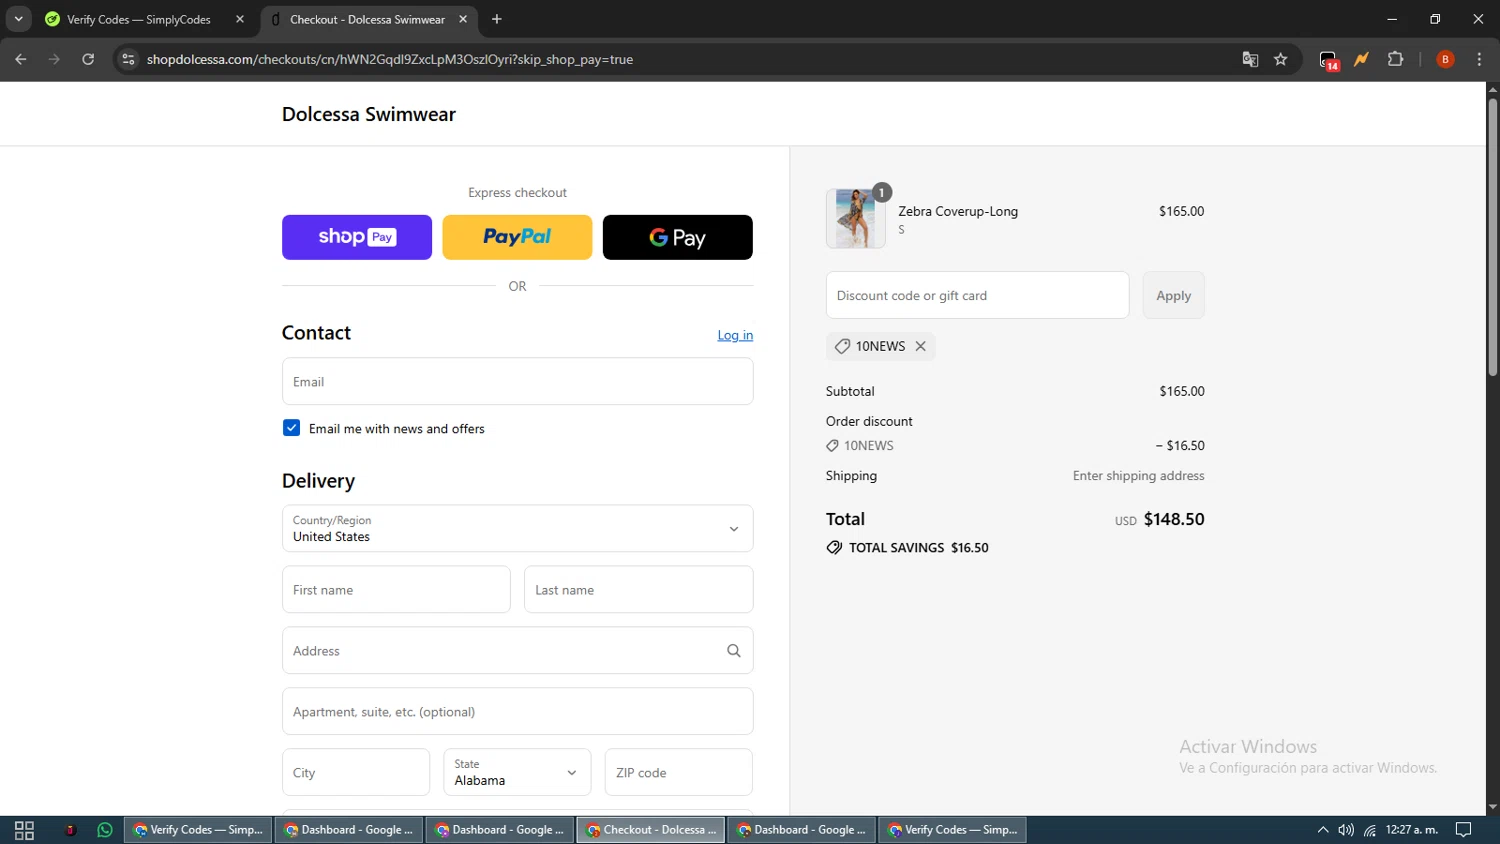Screen dimensions: 1500x844
Task: Click the Address input field
Action: [518, 651]
